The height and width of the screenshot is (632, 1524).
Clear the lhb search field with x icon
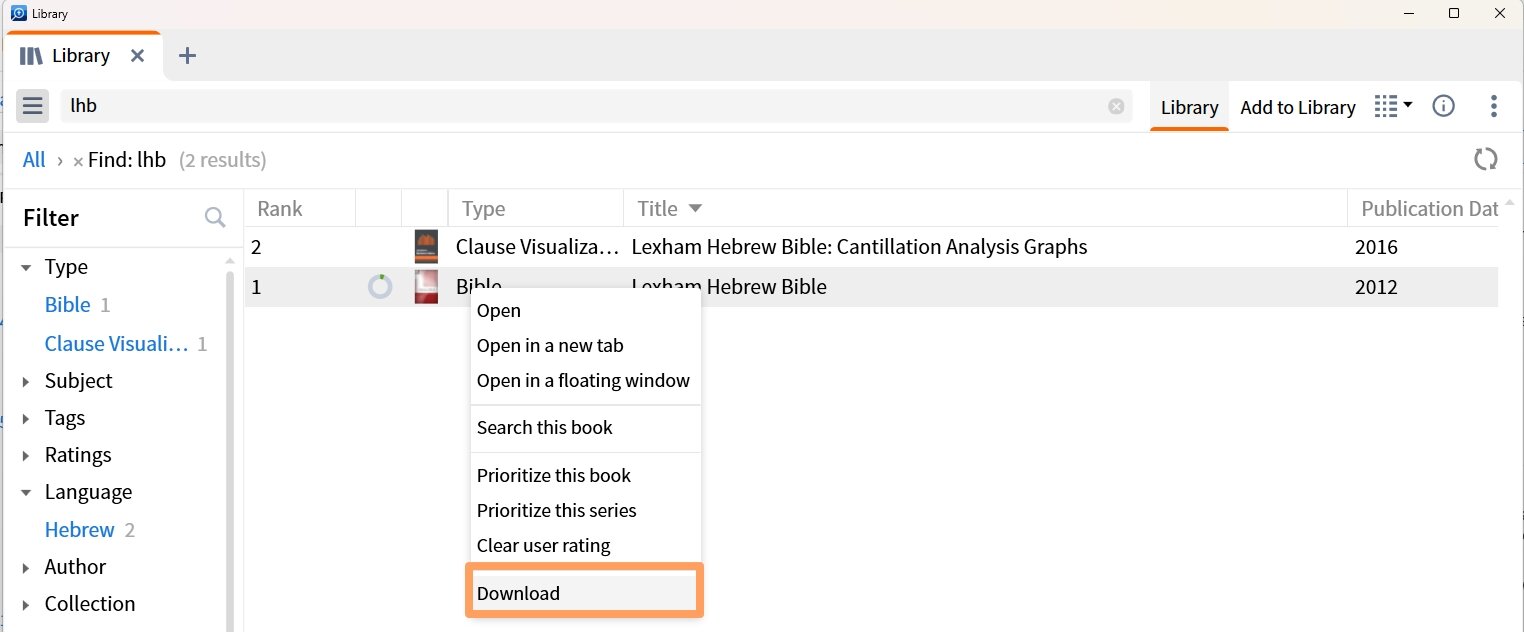coord(1116,107)
